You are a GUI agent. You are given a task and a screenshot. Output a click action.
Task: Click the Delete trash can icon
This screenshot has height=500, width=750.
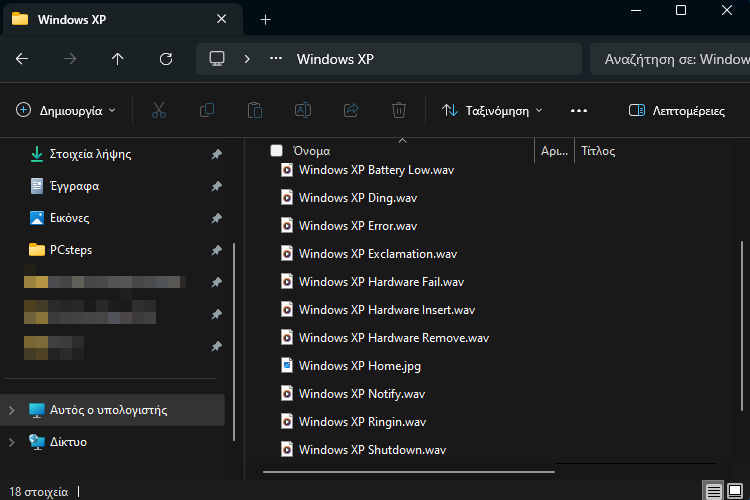point(399,111)
